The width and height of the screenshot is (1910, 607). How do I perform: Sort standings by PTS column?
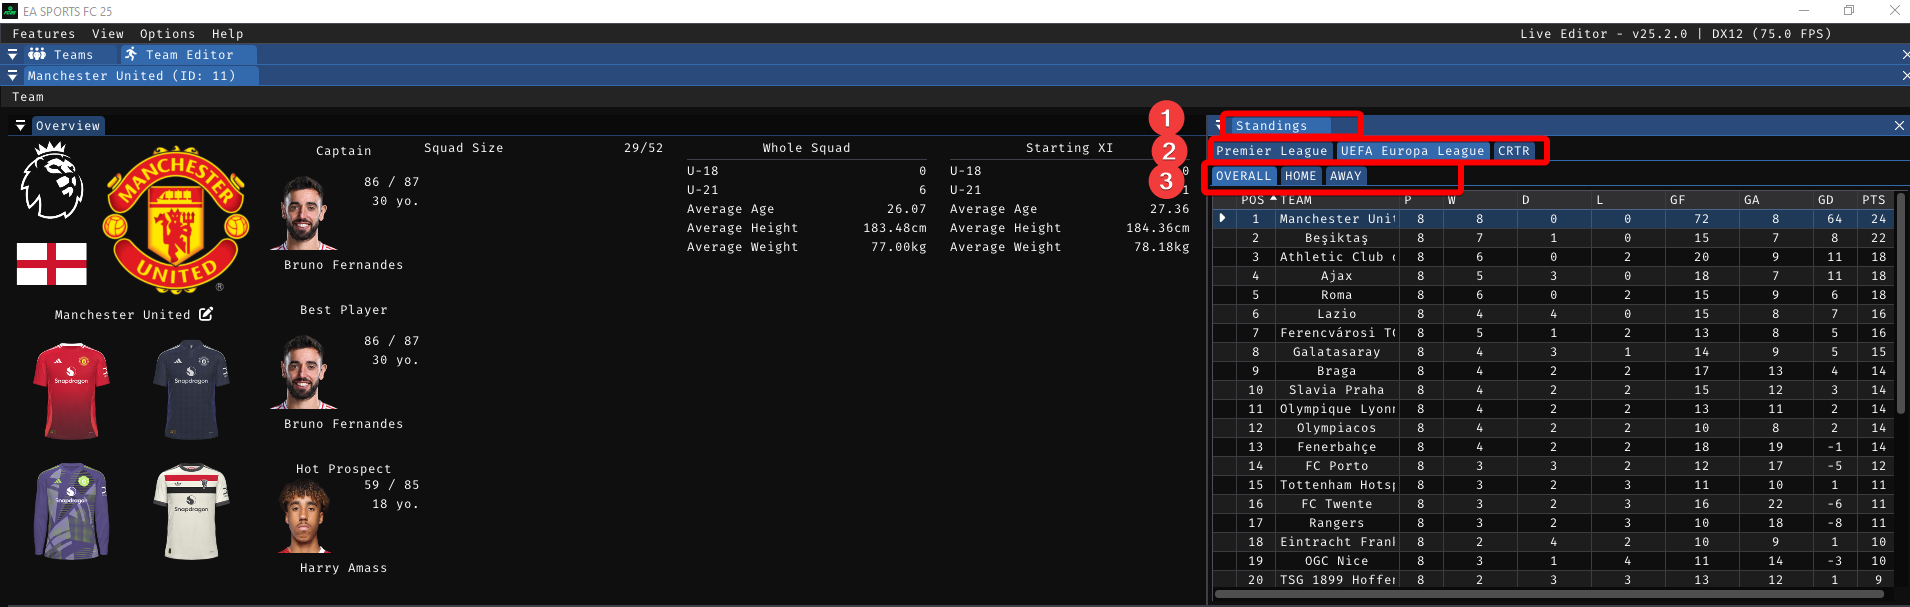(x=1874, y=200)
